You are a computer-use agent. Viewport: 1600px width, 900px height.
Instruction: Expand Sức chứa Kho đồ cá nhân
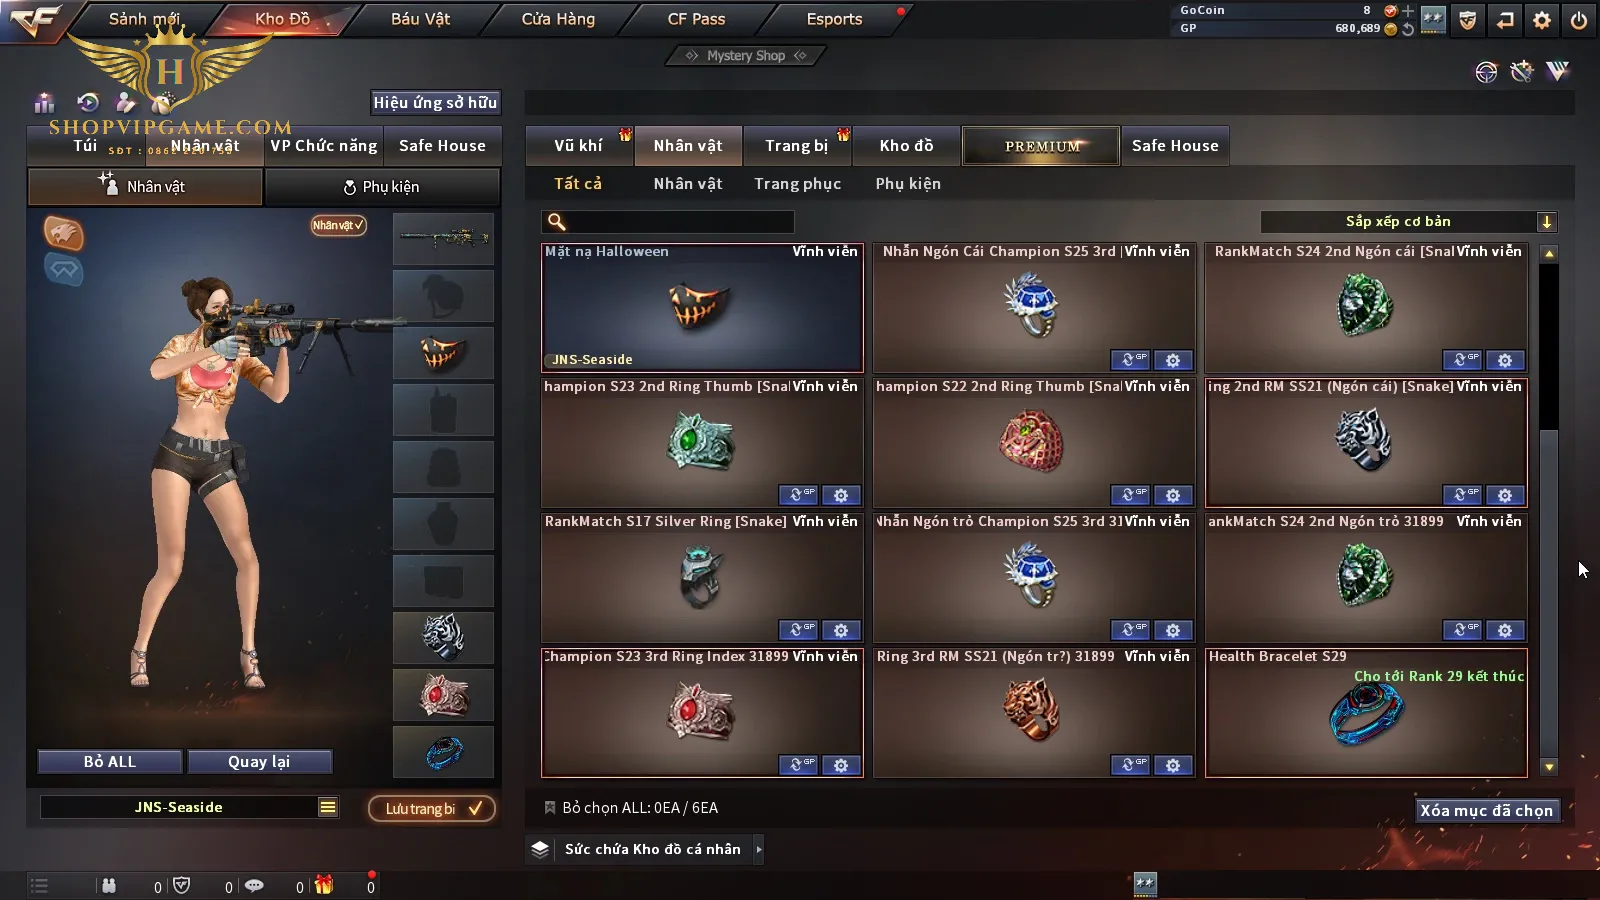(759, 849)
